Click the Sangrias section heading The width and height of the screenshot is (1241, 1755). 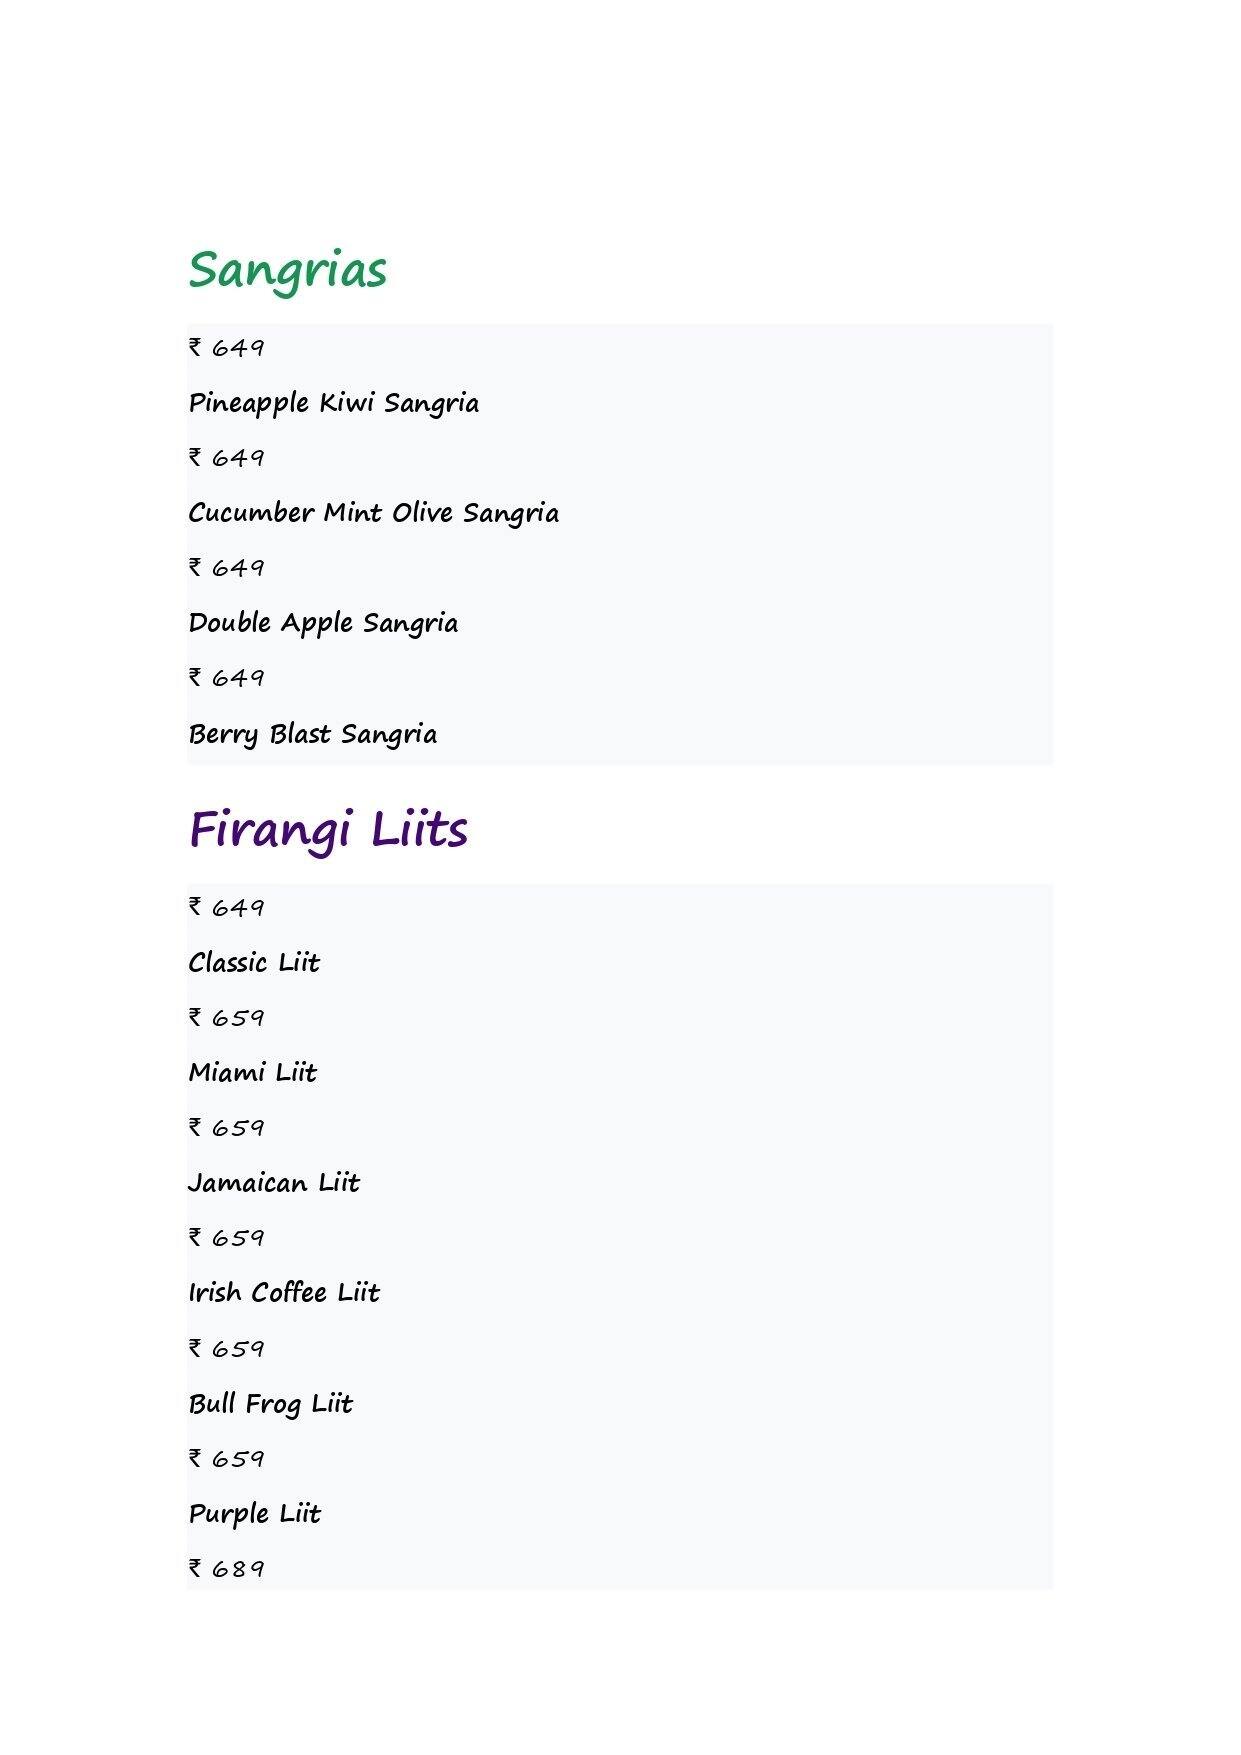287,270
